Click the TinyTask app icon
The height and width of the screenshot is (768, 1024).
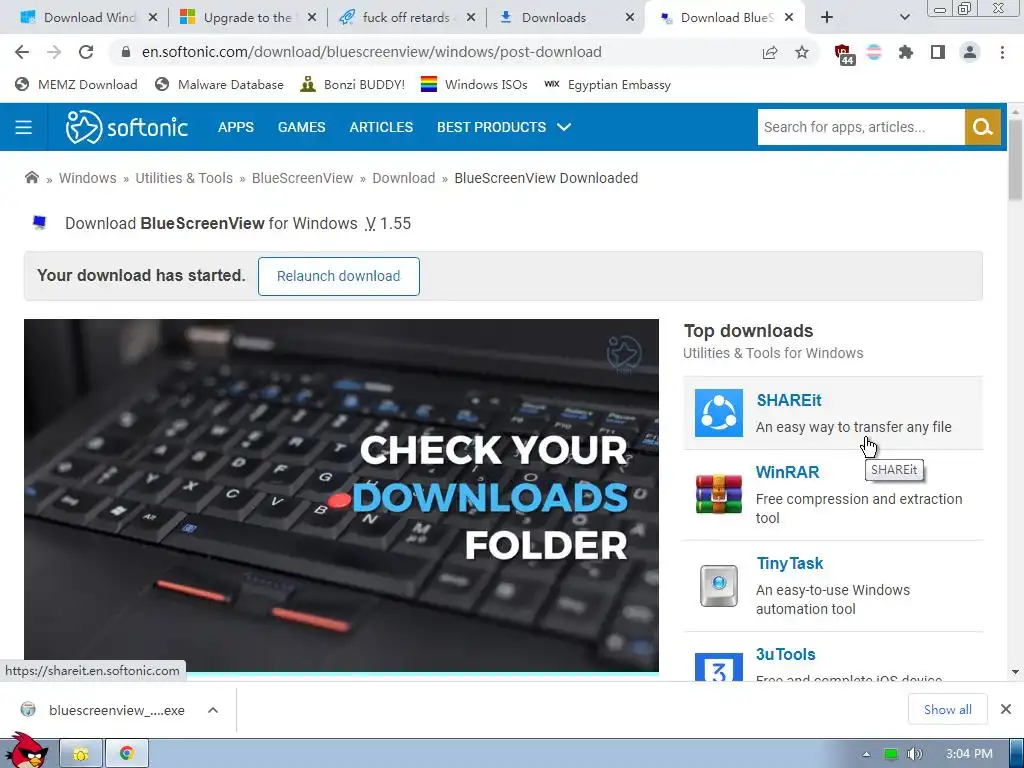pyautogui.click(x=718, y=586)
